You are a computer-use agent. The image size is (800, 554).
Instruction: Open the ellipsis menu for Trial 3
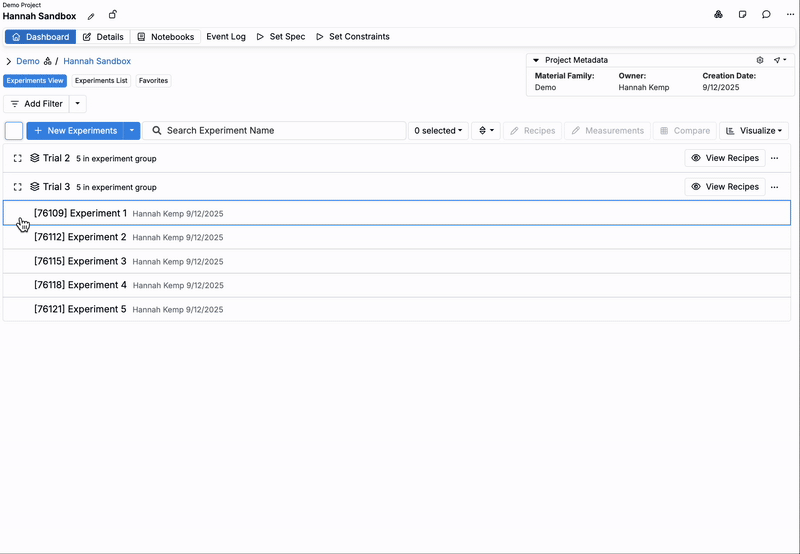[775, 187]
